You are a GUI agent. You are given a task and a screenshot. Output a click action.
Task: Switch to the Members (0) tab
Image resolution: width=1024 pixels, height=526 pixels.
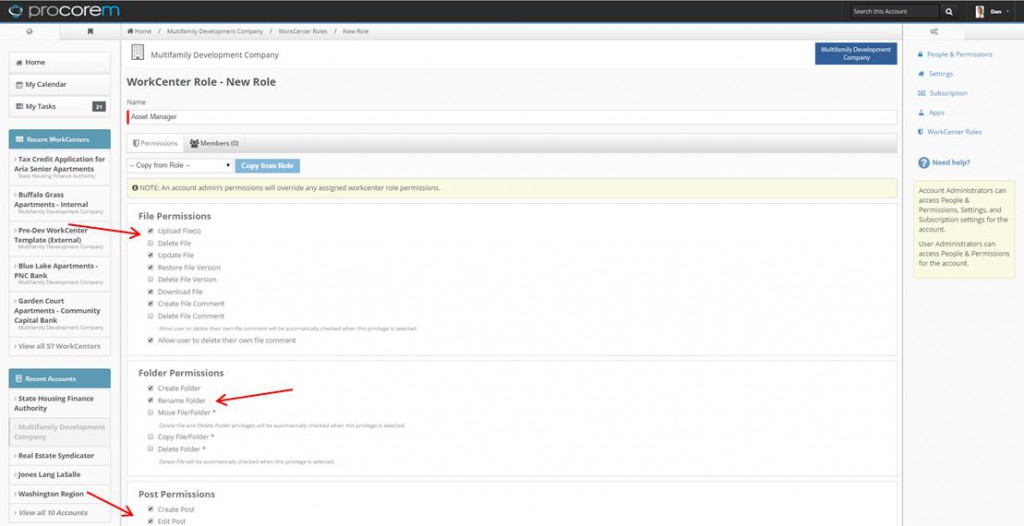tap(214, 143)
